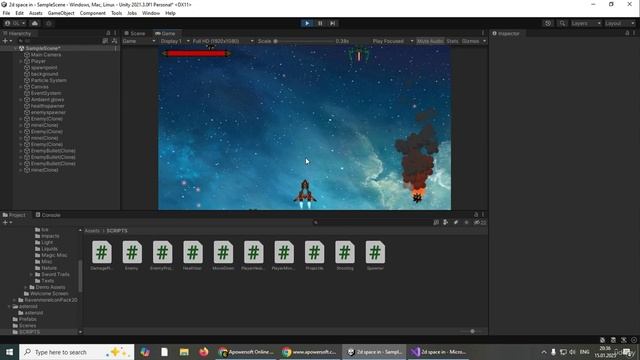Adjust the game view Scale slider
The image size is (640, 360).
click(304, 41)
